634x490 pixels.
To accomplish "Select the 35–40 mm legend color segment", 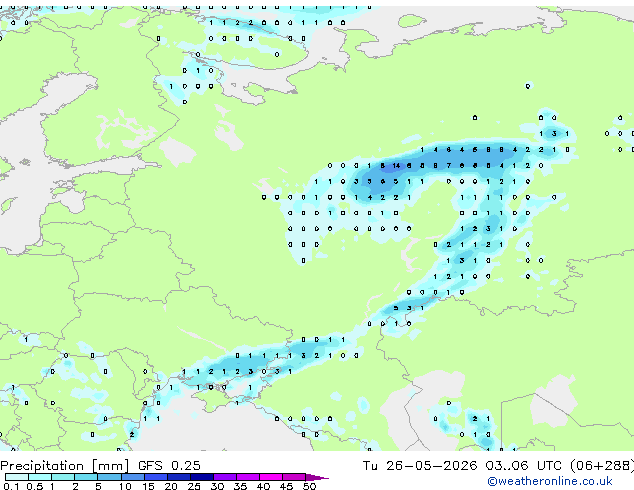I will (x=248, y=477).
